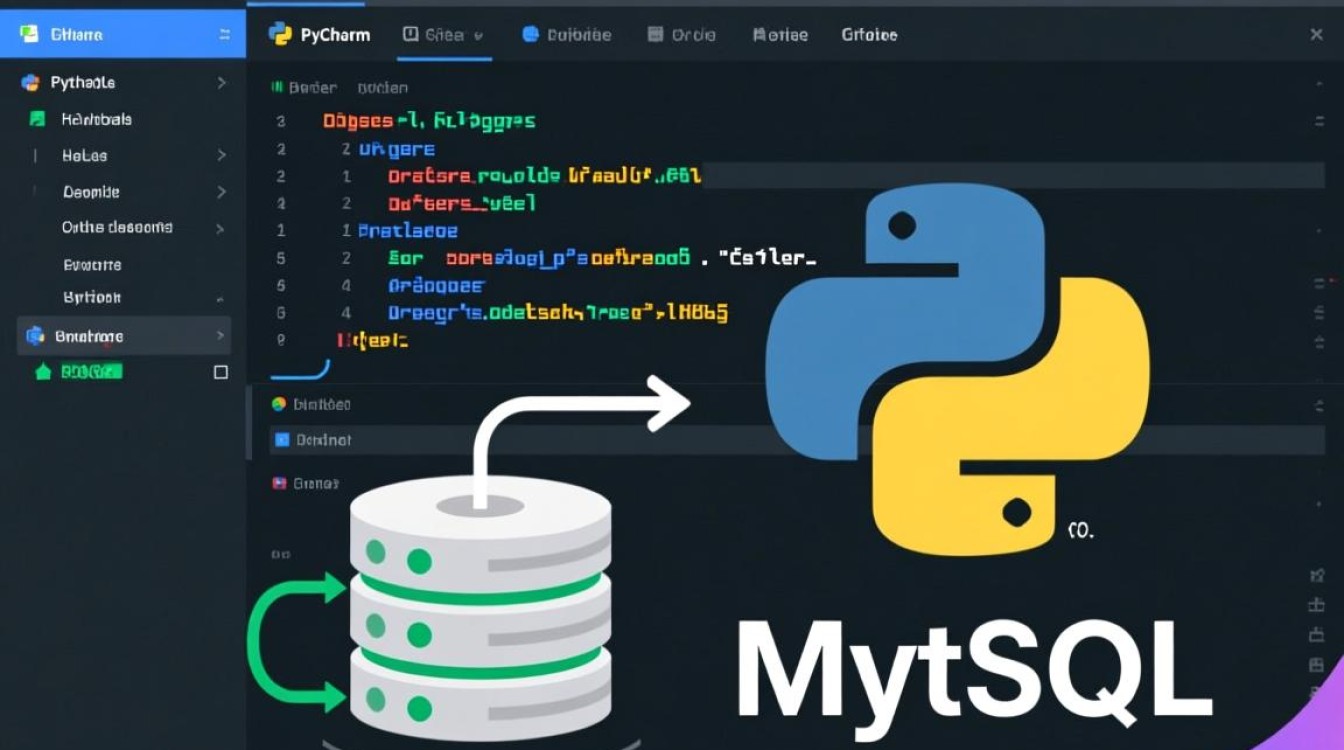Expand the Orthe deseoms chevron
The width and height of the screenshot is (1344, 750).
220,228
